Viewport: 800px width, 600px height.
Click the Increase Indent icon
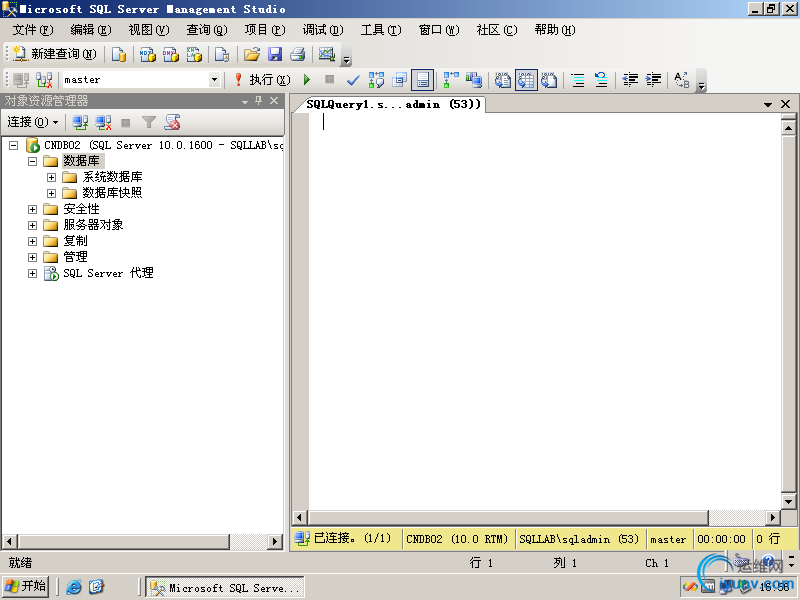(x=653, y=80)
